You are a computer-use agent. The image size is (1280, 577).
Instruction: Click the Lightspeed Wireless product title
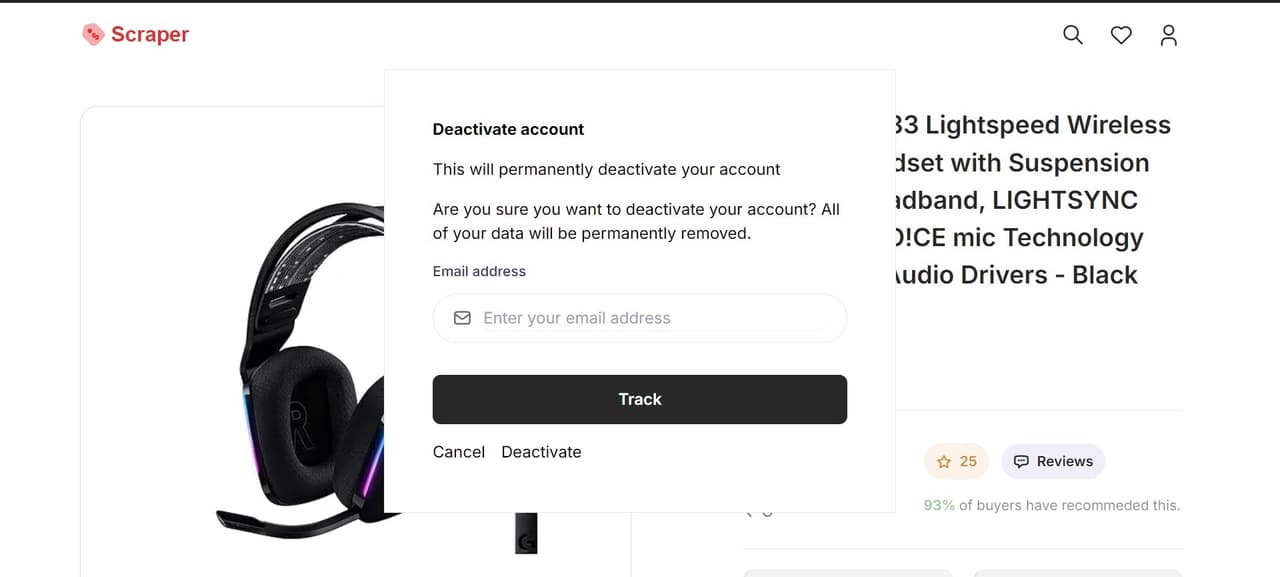[1030, 126]
